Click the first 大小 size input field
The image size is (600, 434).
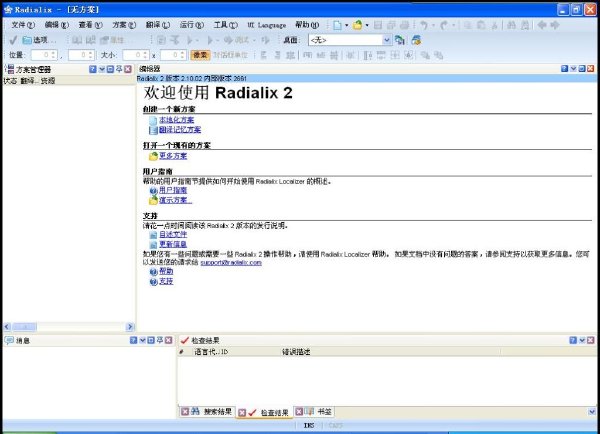click(136, 55)
